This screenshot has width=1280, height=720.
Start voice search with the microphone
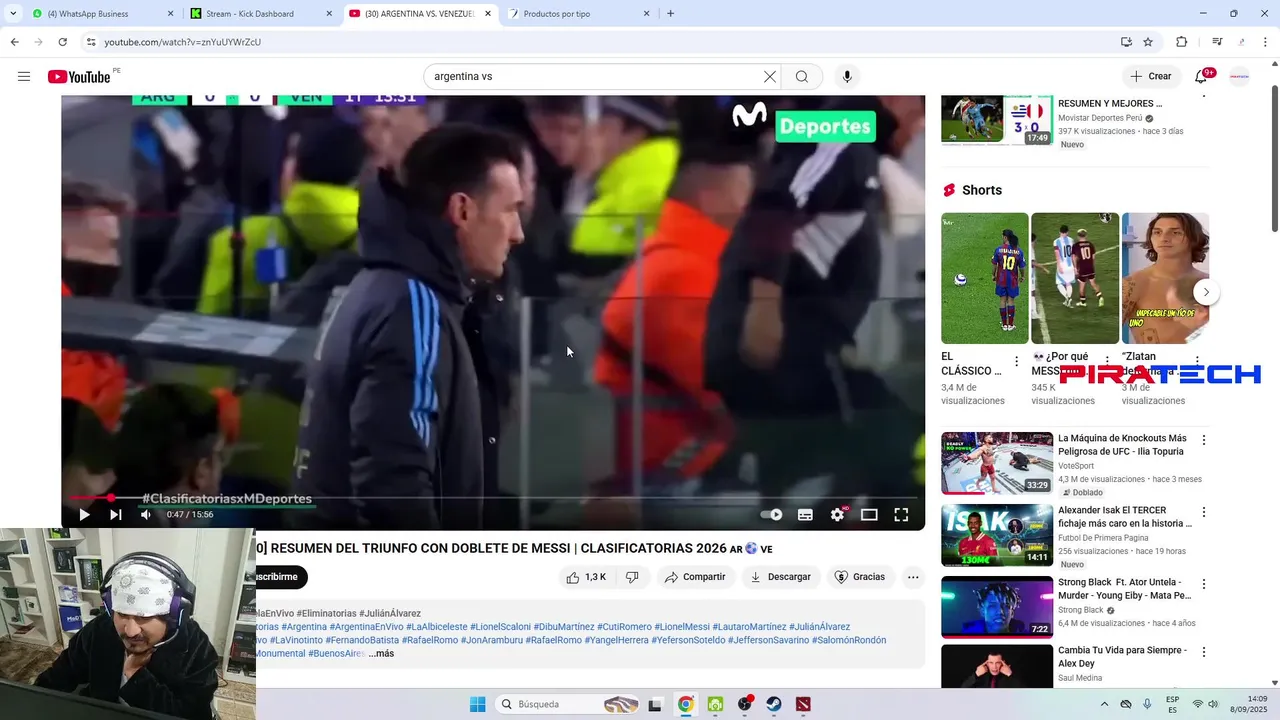coord(847,77)
